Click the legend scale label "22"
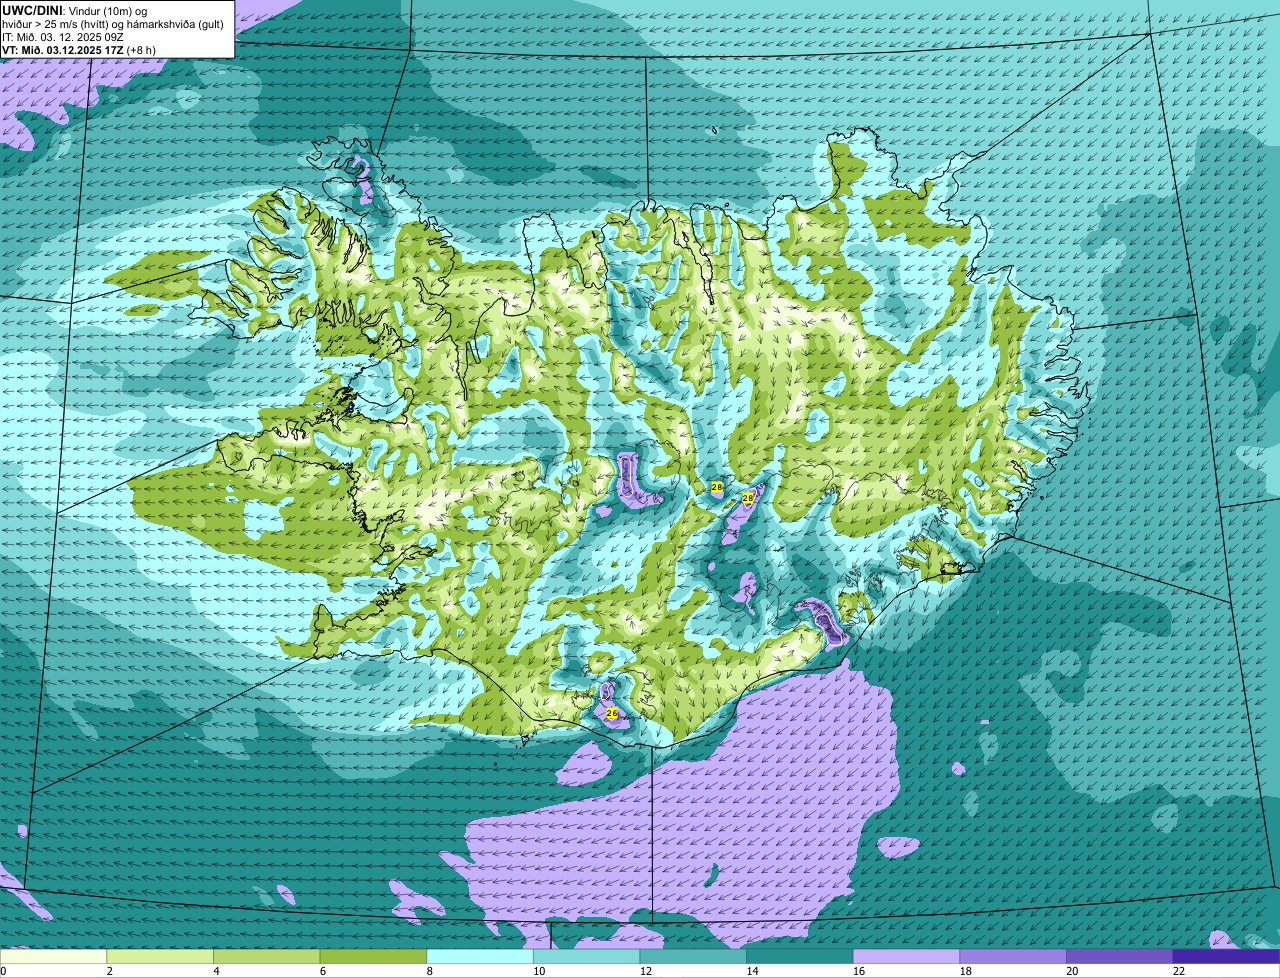This screenshot has width=1280, height=978. point(1179,971)
